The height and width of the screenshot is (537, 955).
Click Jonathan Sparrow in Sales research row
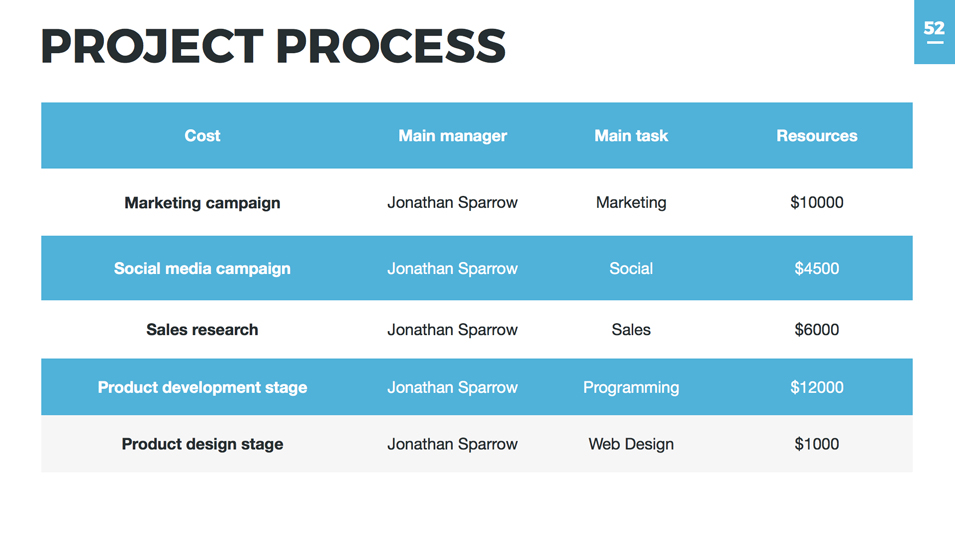(x=452, y=330)
